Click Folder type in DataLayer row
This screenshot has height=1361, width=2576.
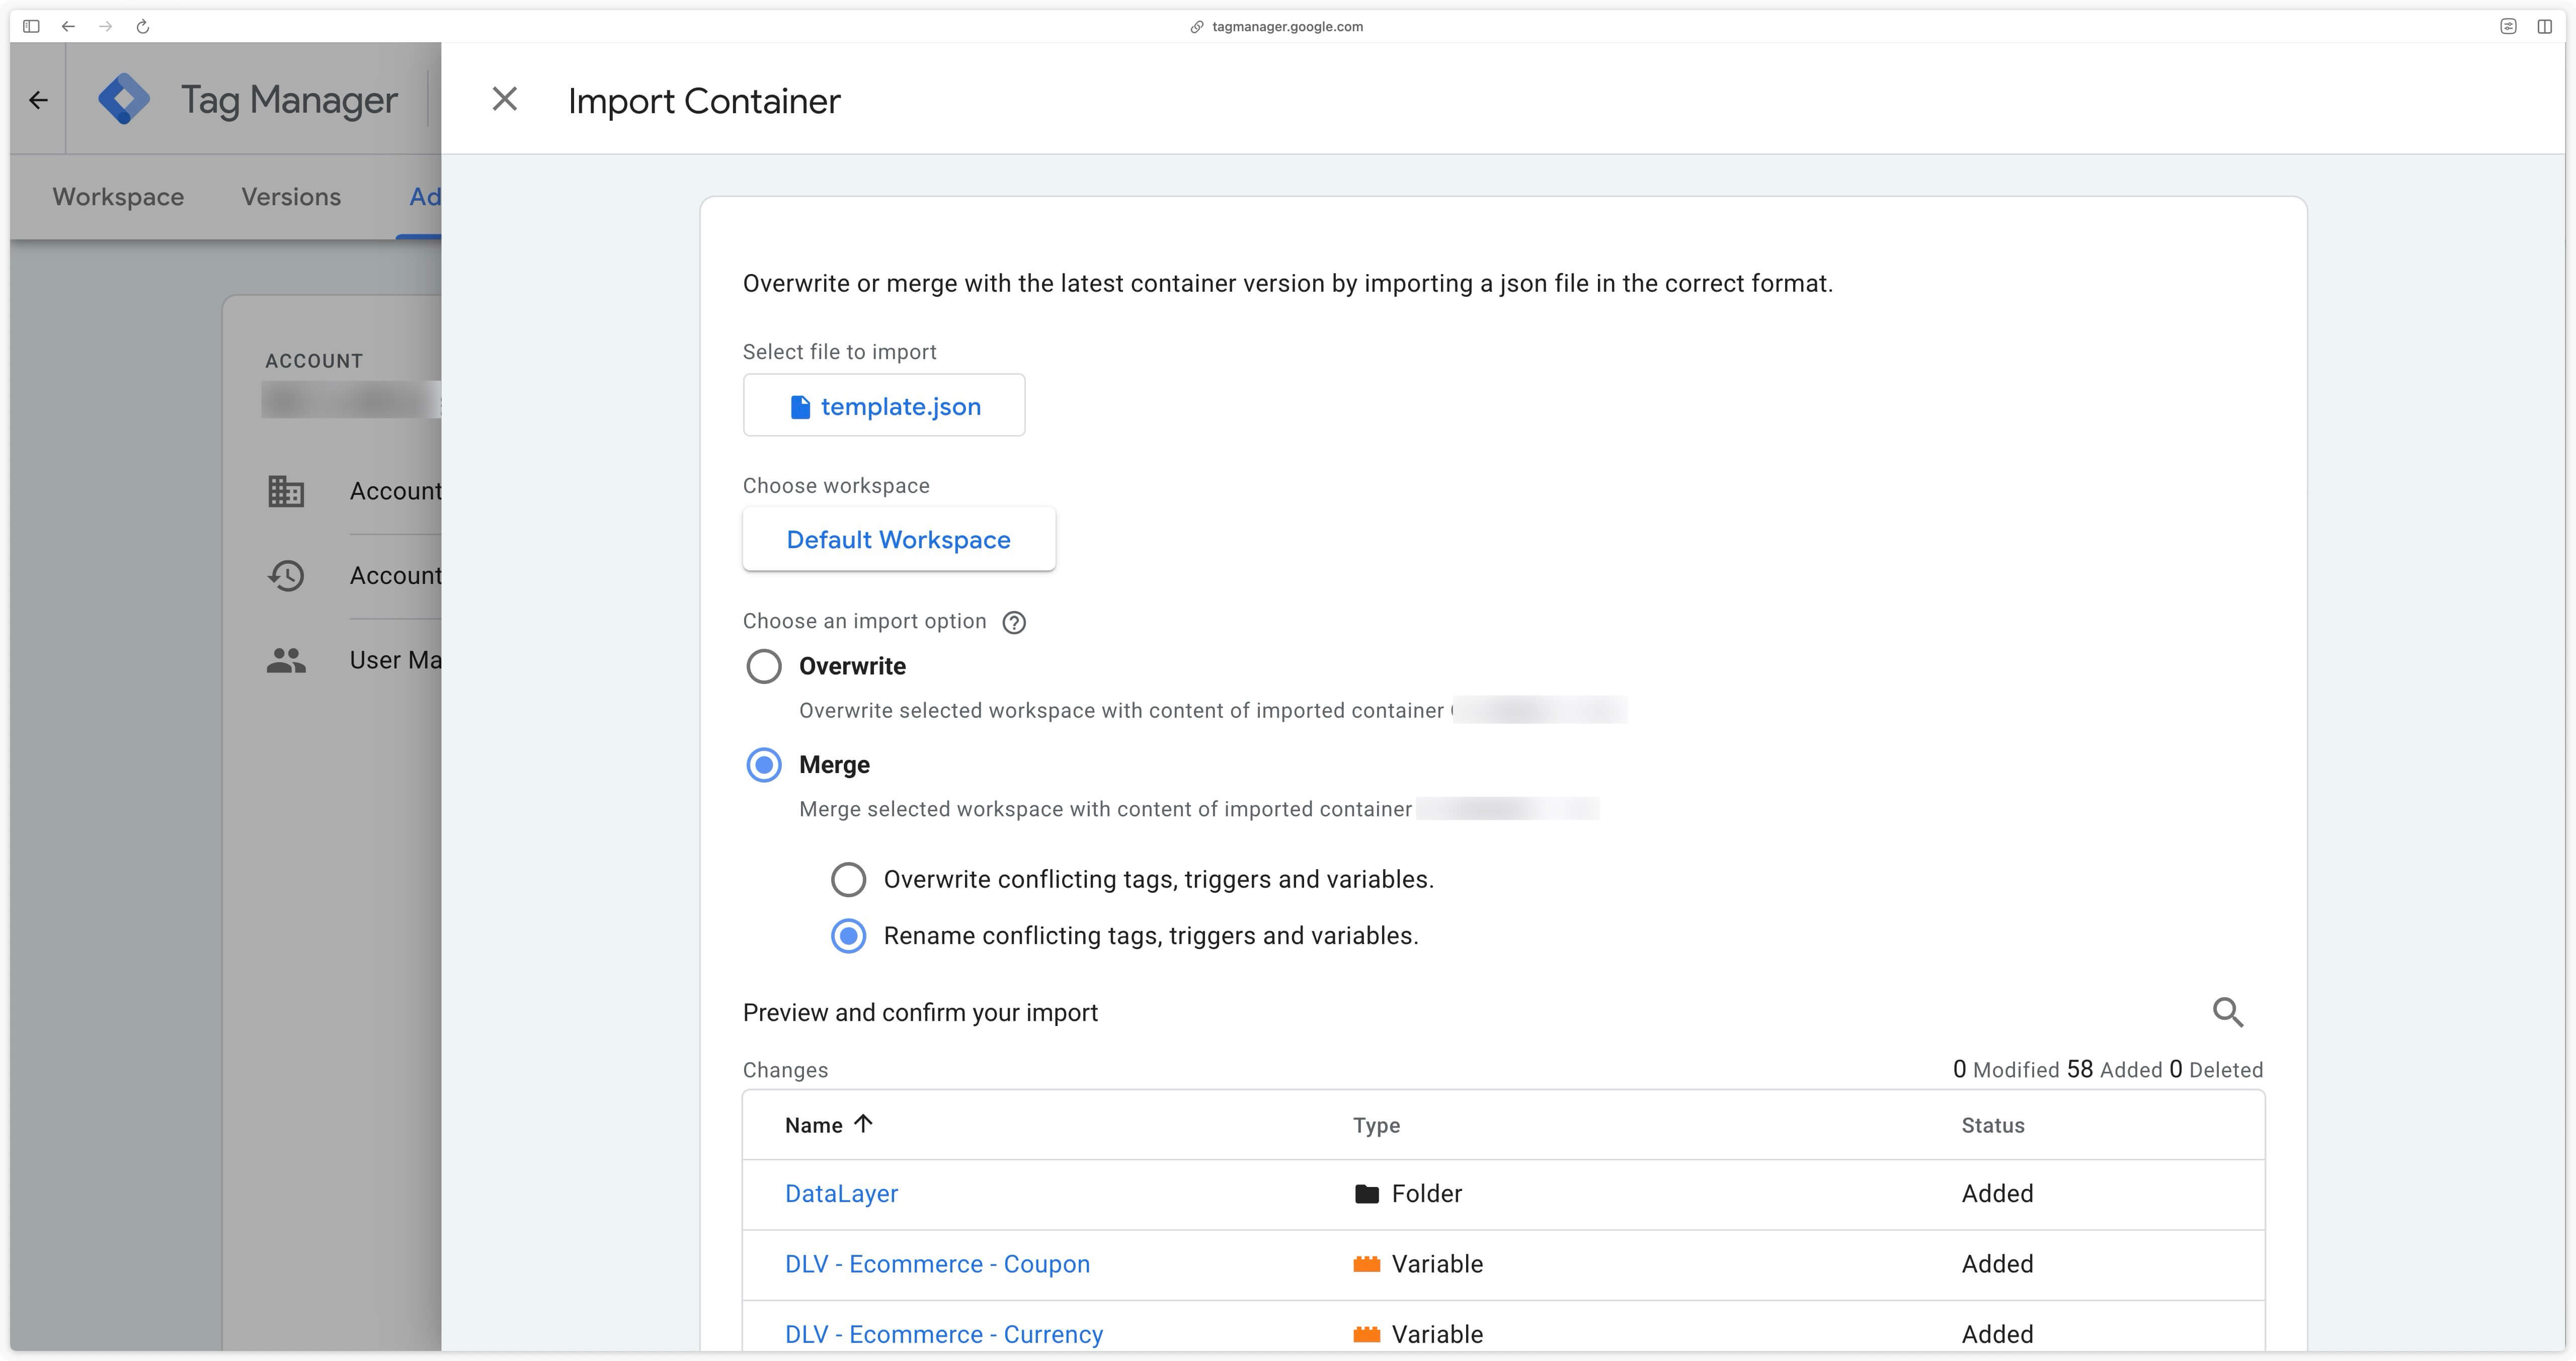pyautogui.click(x=1426, y=1194)
